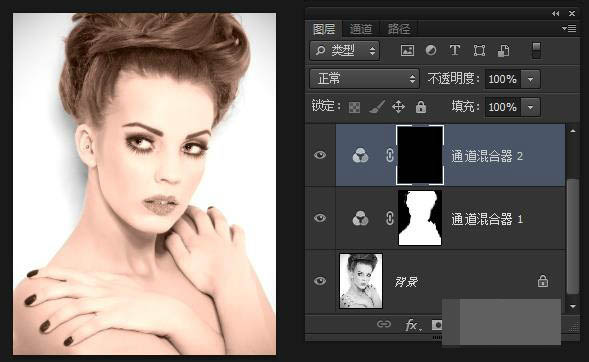Open the 正常 blend mode dropdown
The image size is (589, 362).
(364, 79)
